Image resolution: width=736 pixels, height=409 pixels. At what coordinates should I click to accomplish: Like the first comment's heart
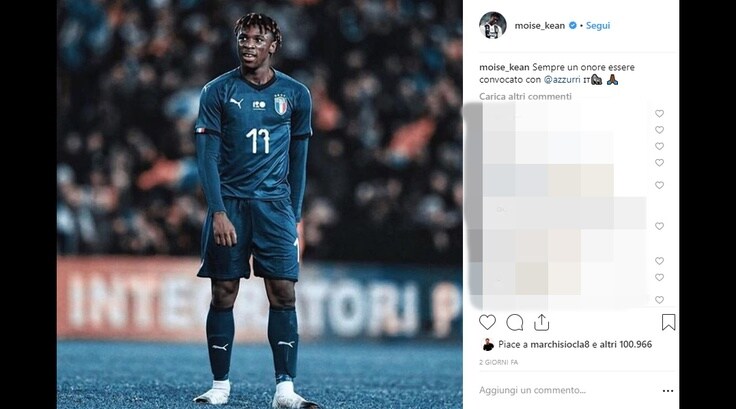(659, 114)
